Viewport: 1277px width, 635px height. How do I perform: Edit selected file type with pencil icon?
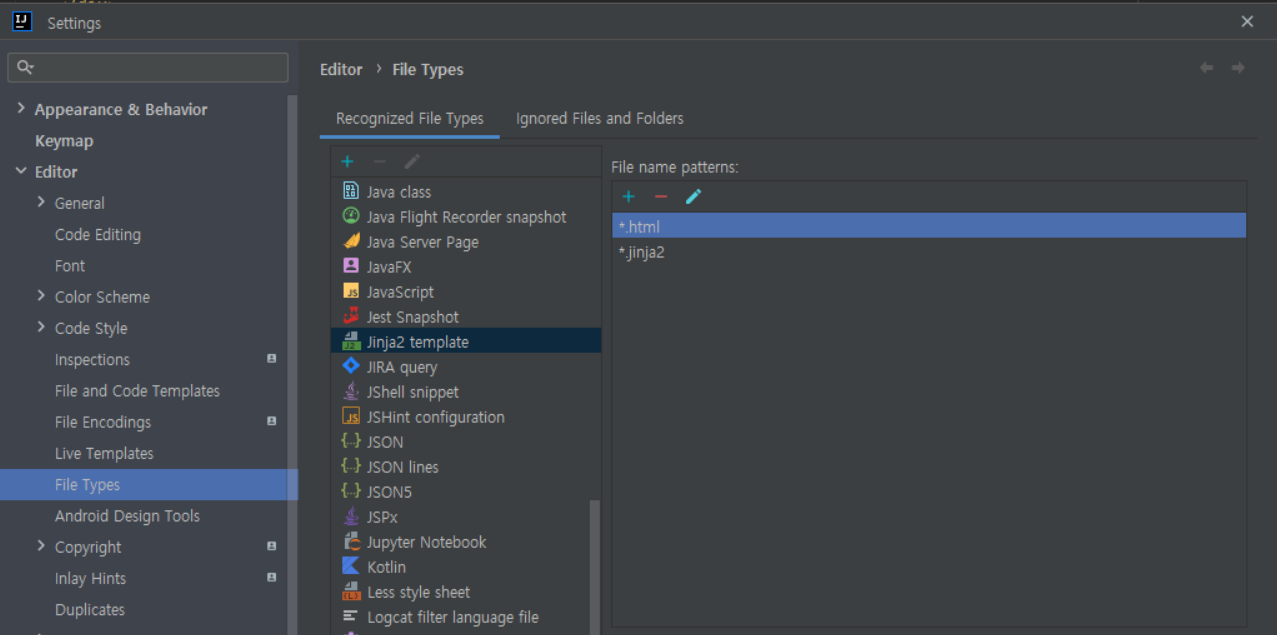(412, 161)
